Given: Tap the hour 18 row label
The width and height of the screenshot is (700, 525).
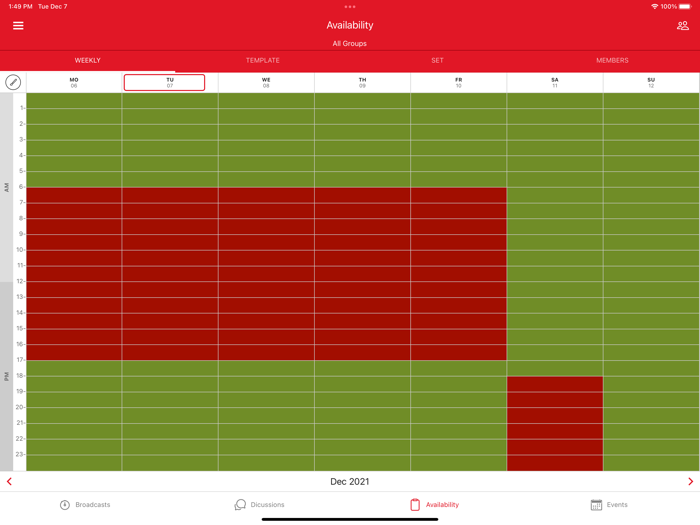Looking at the screenshot, I should tap(20, 375).
